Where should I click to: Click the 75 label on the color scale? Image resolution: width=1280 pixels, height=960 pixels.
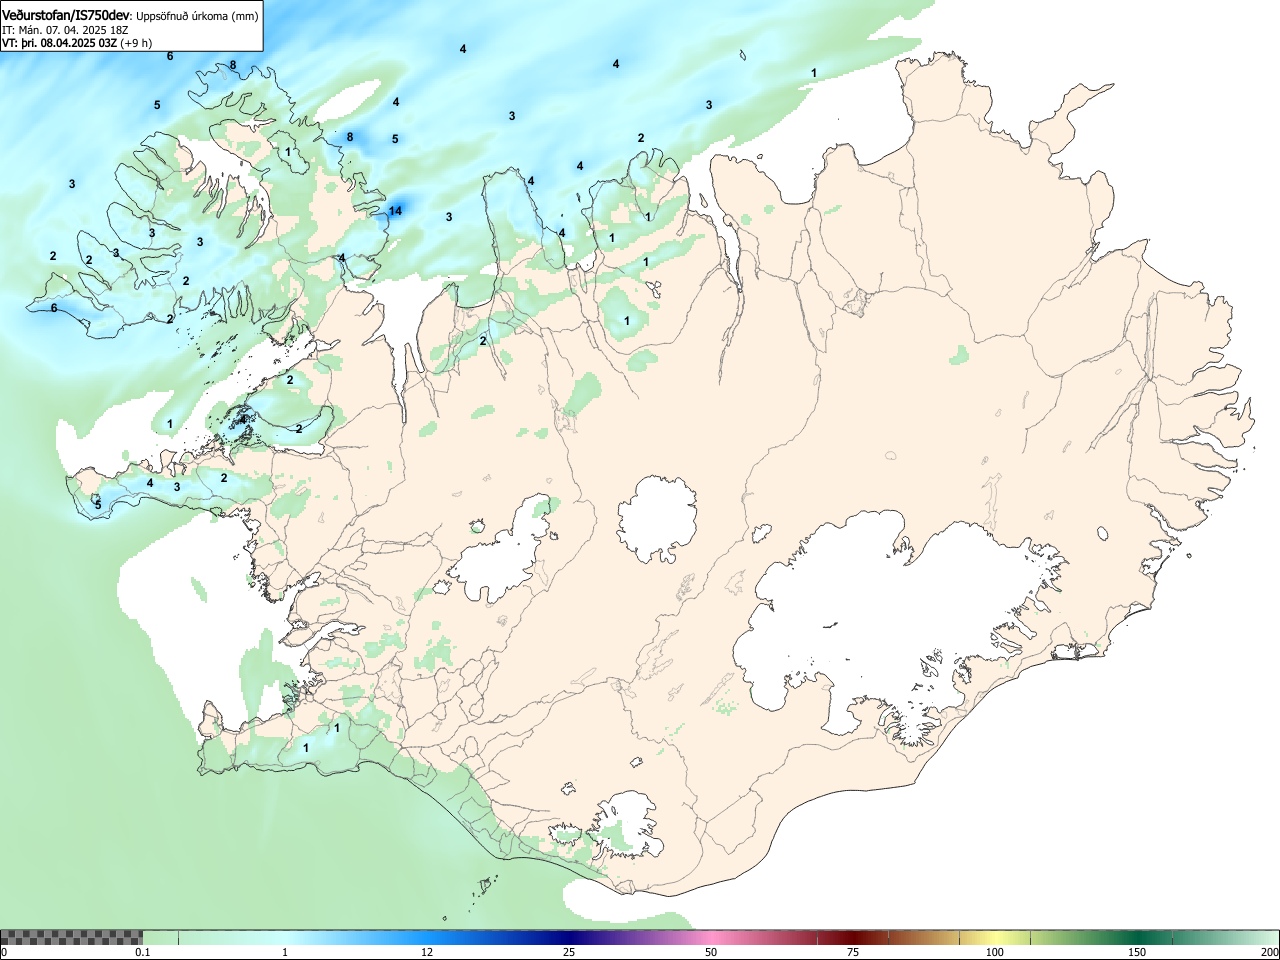tap(853, 952)
